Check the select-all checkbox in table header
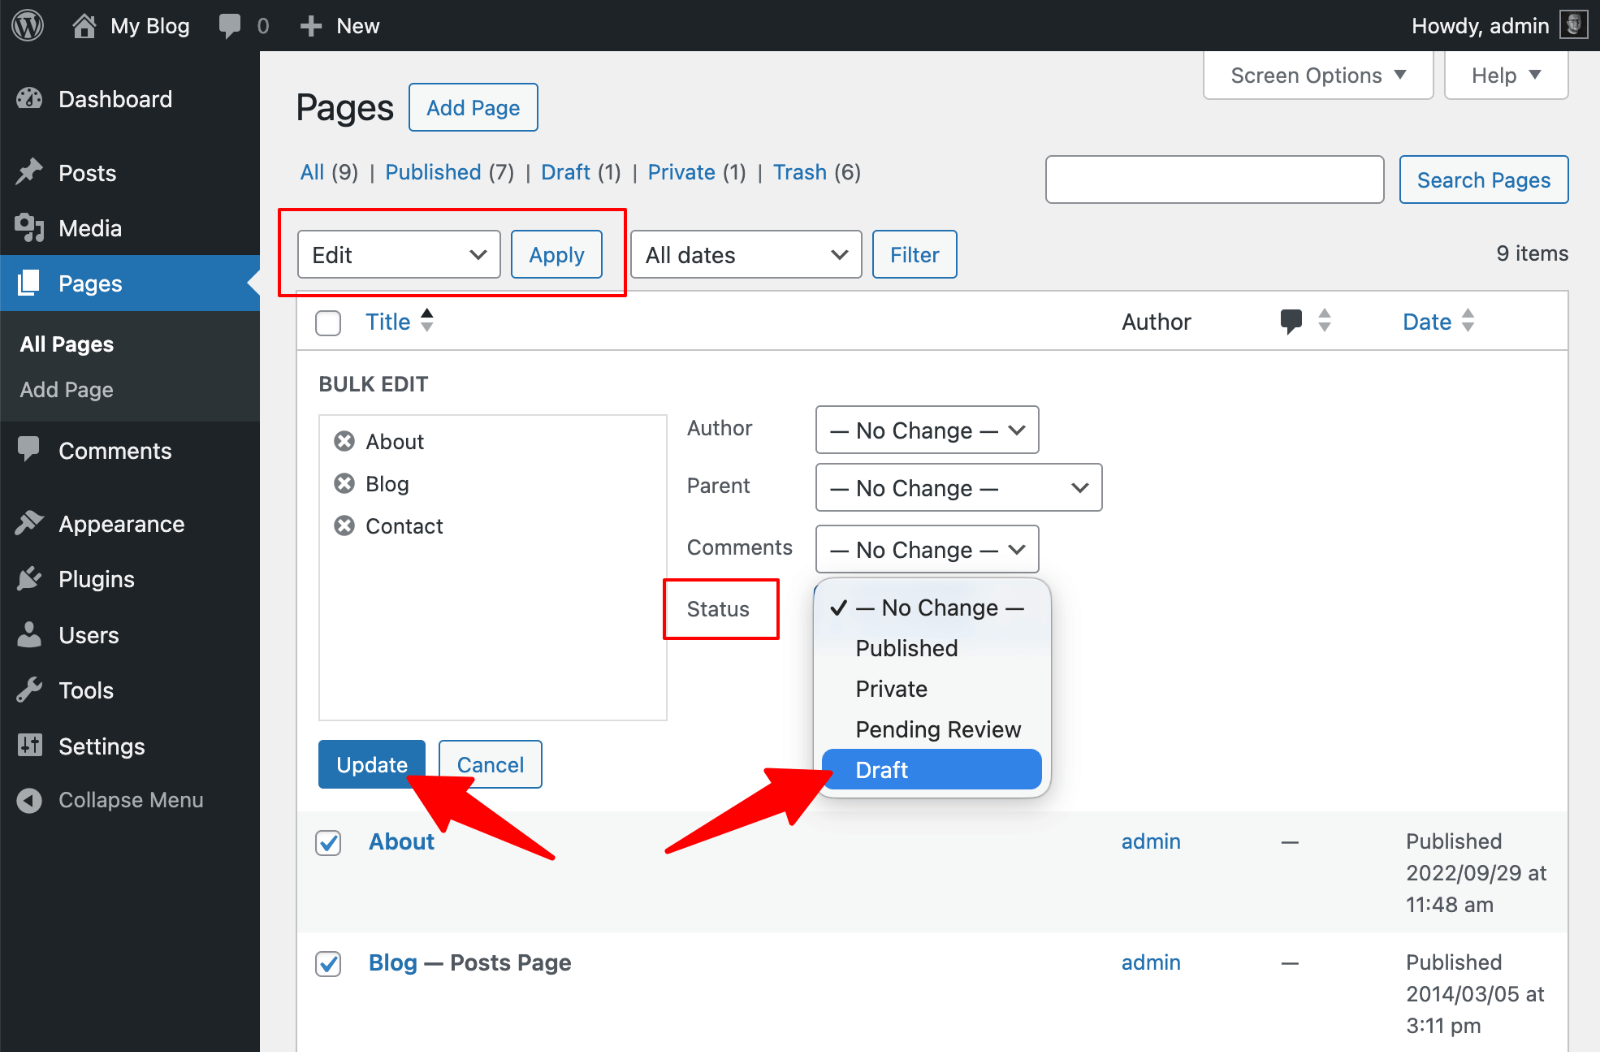 tap(328, 322)
